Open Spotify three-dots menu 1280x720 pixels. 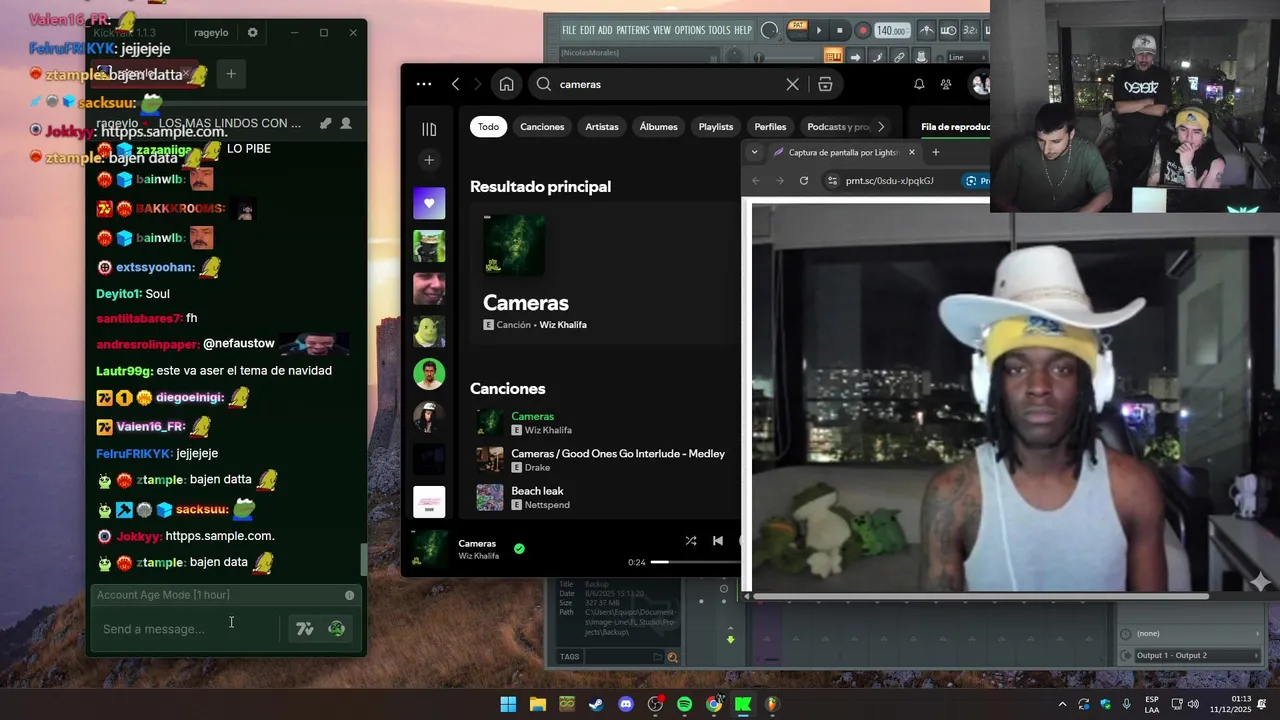click(424, 84)
